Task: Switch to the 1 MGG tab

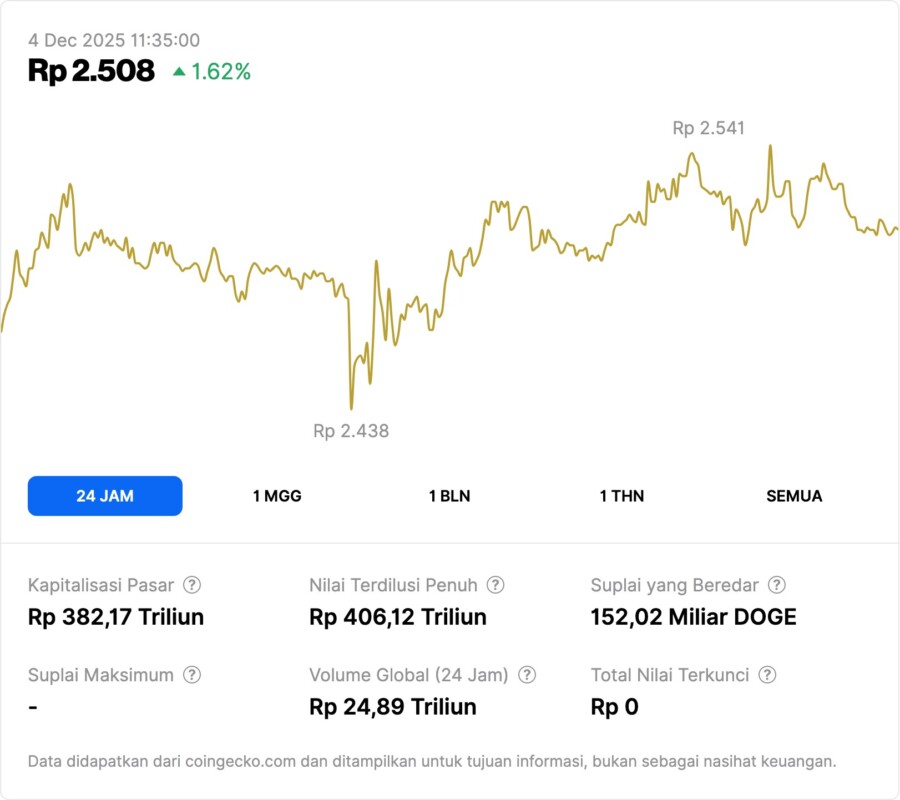Action: coord(277,496)
